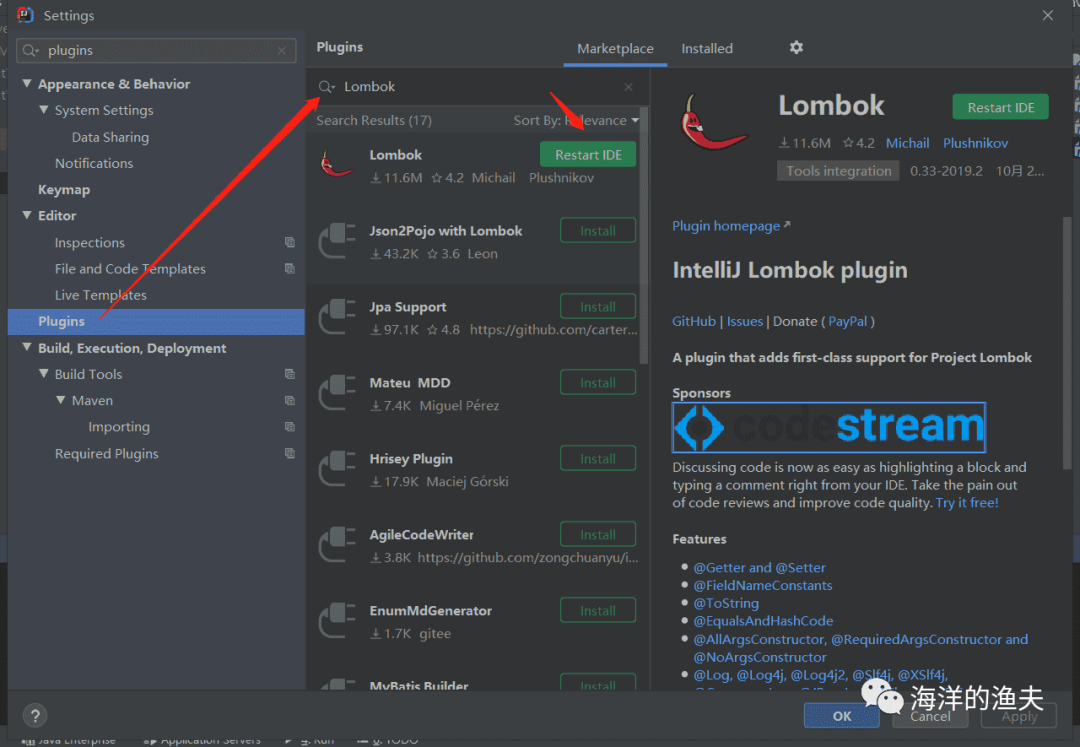
Task: Click the plugin details panel scrollbar
Action: tap(1067, 343)
